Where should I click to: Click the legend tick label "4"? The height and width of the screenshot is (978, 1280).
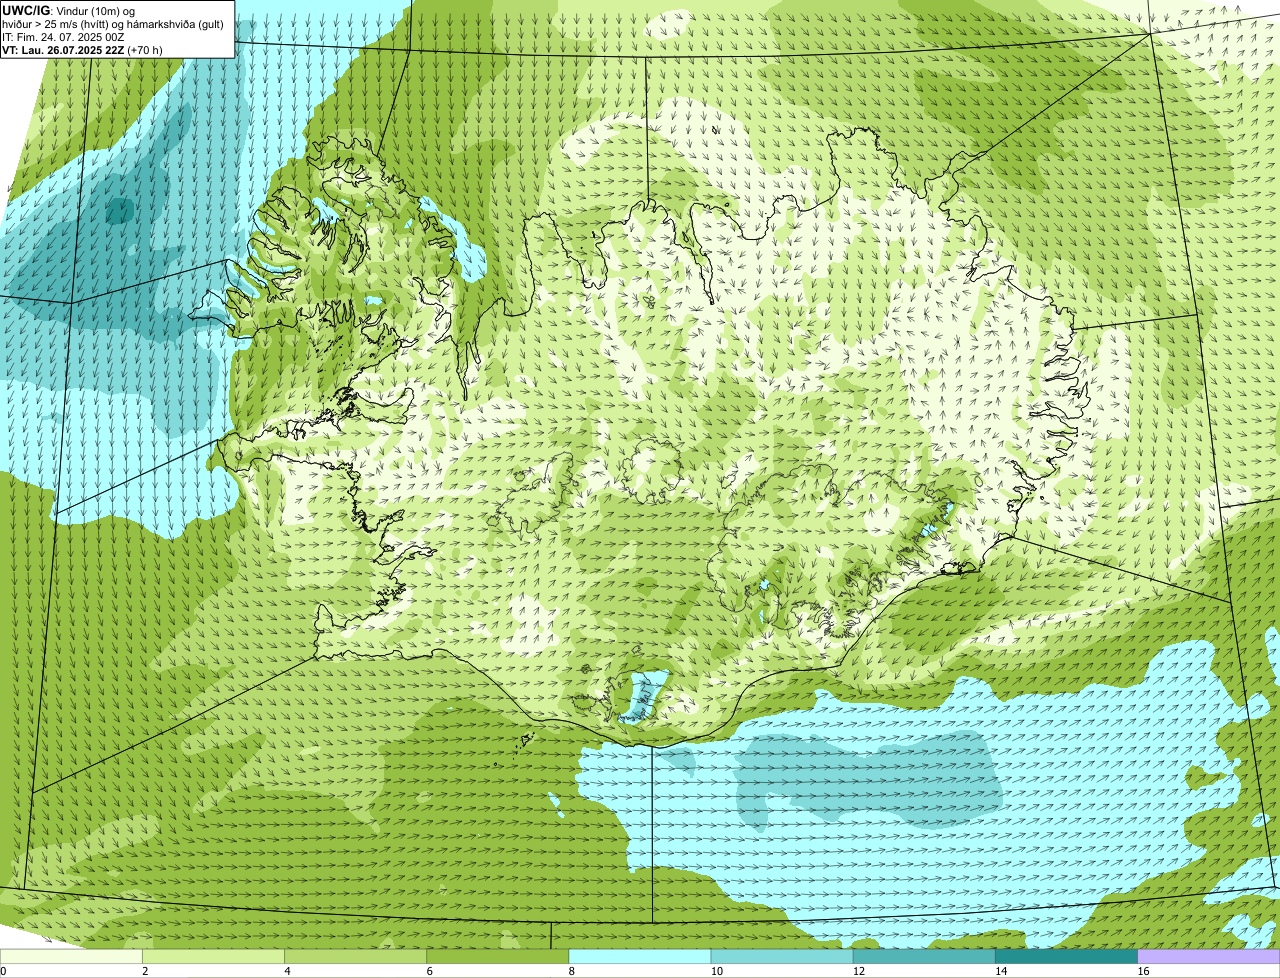287,971
